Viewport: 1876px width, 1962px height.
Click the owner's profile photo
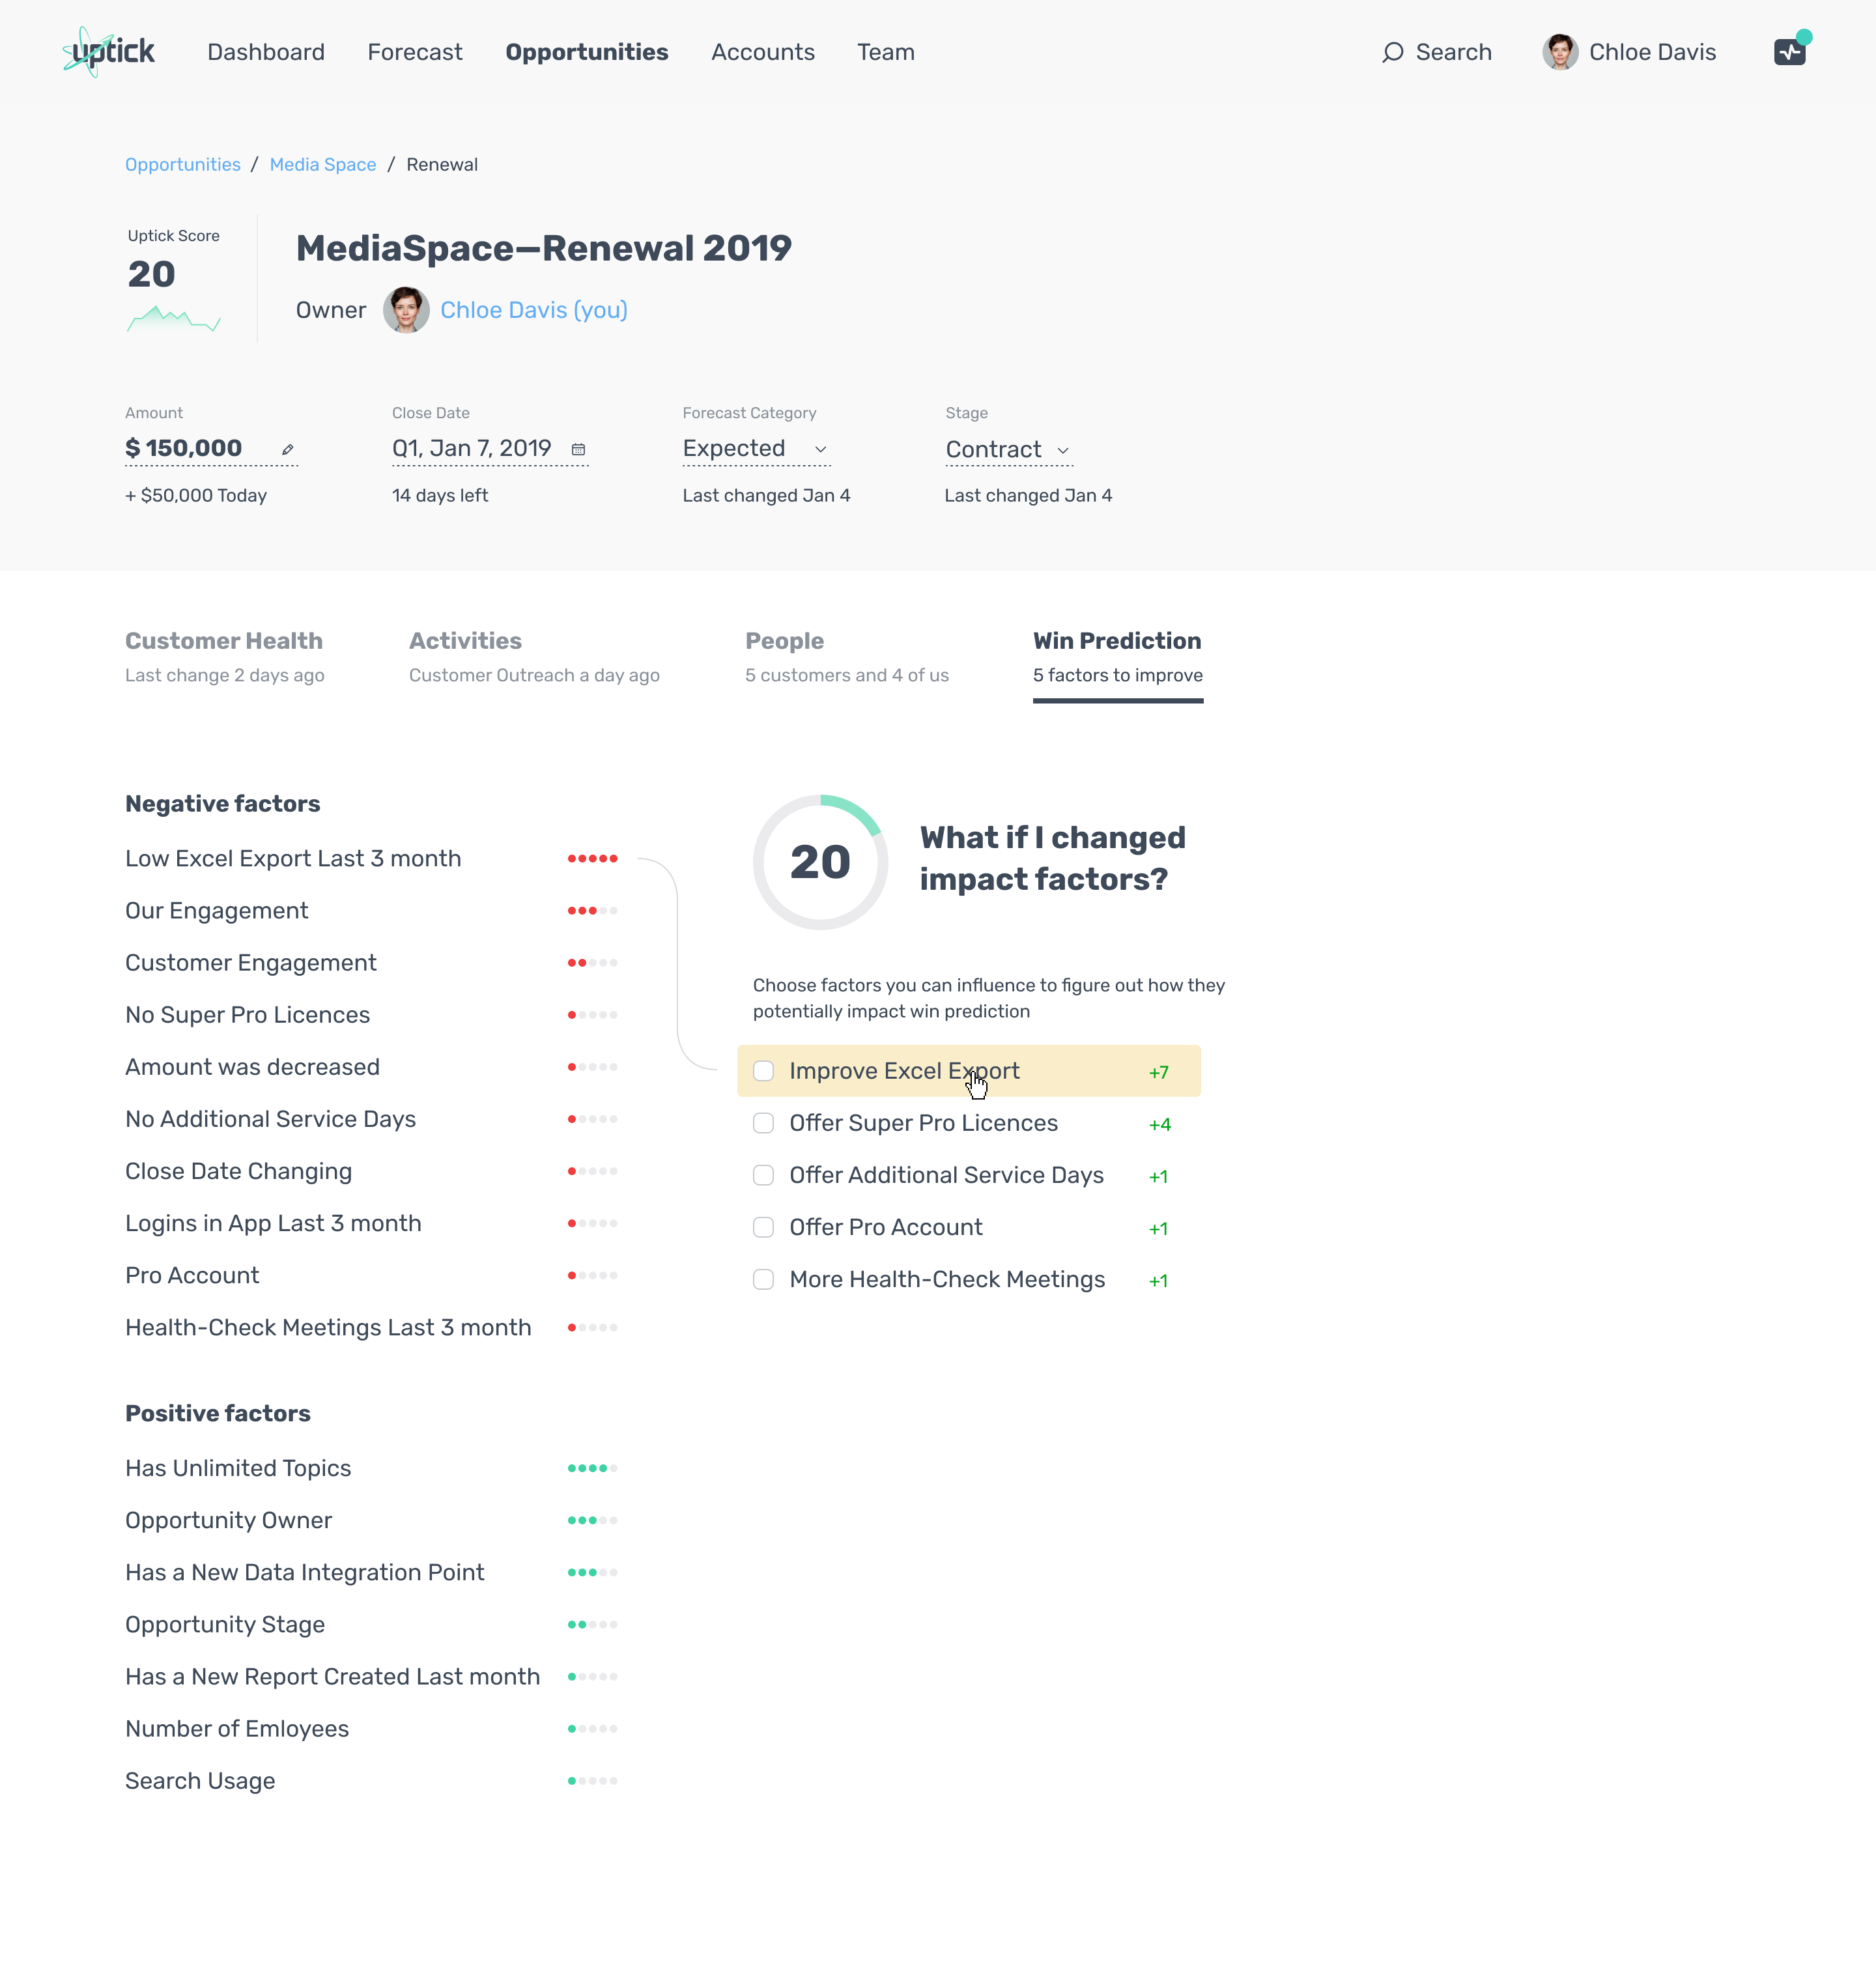(406, 310)
